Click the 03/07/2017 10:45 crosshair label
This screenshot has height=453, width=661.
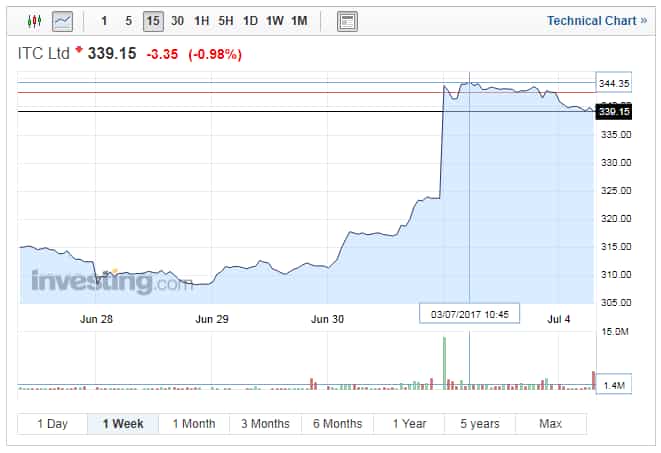pyautogui.click(x=470, y=314)
